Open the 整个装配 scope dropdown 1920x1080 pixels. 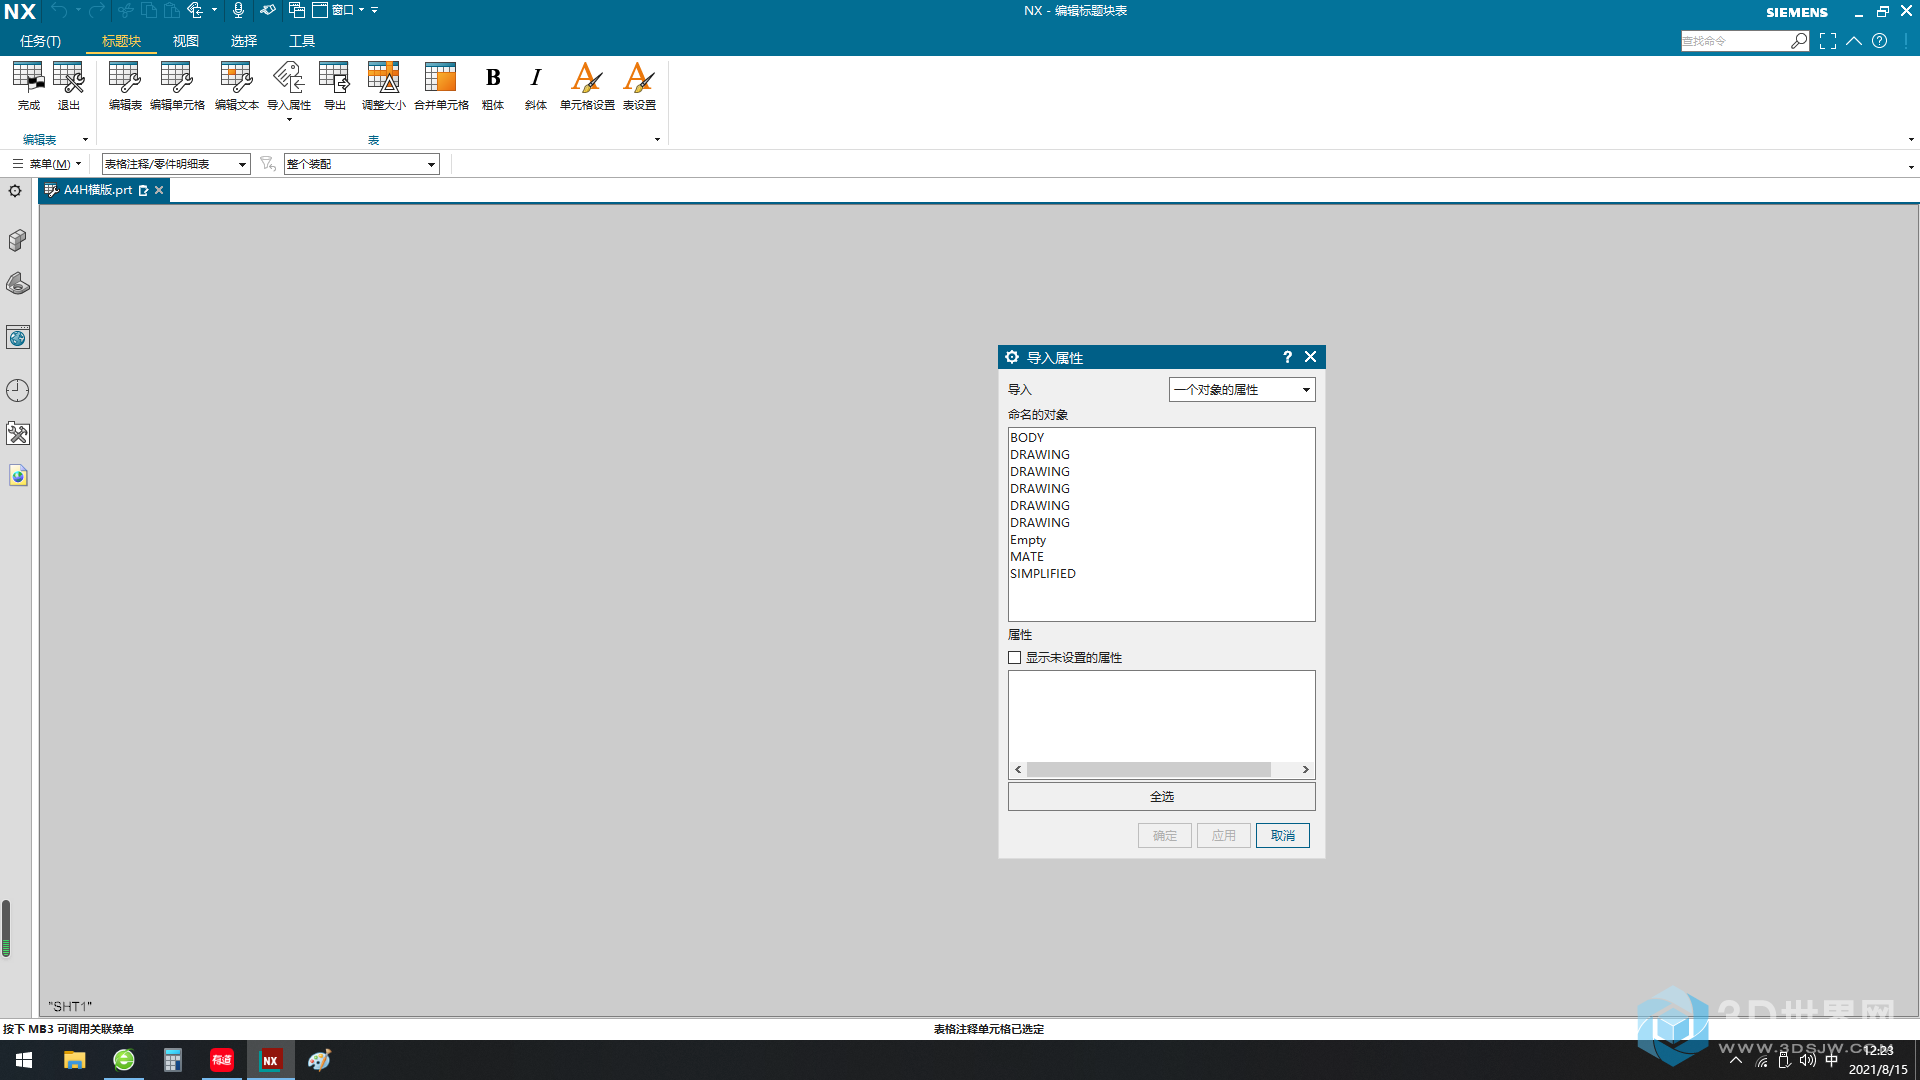point(361,164)
